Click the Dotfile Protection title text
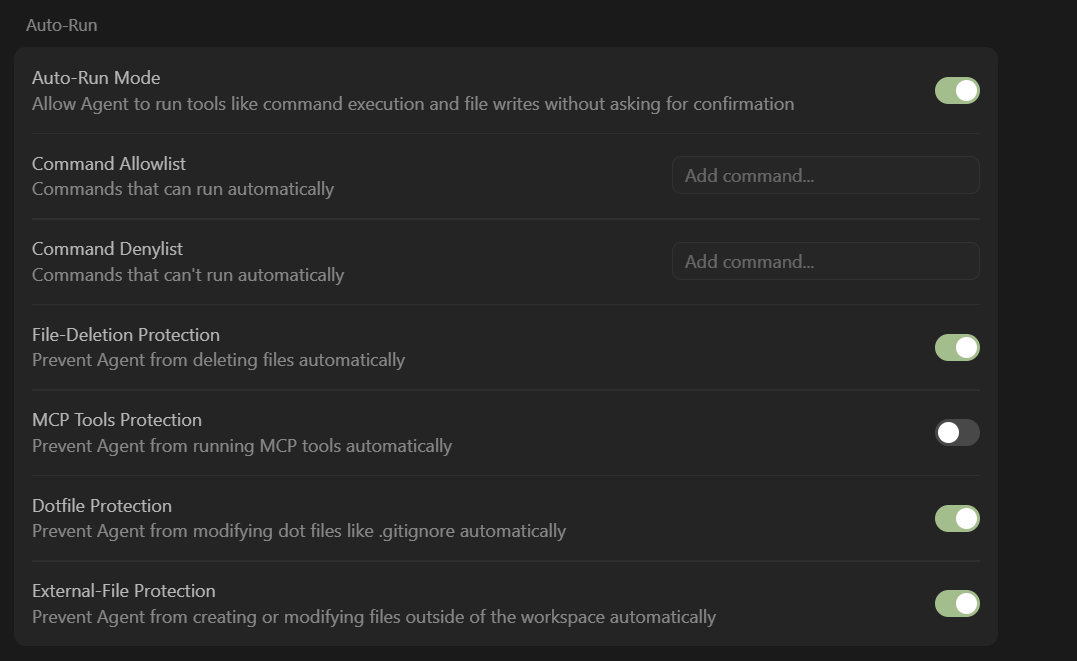Screen dimensions: 1077x661 coord(102,506)
